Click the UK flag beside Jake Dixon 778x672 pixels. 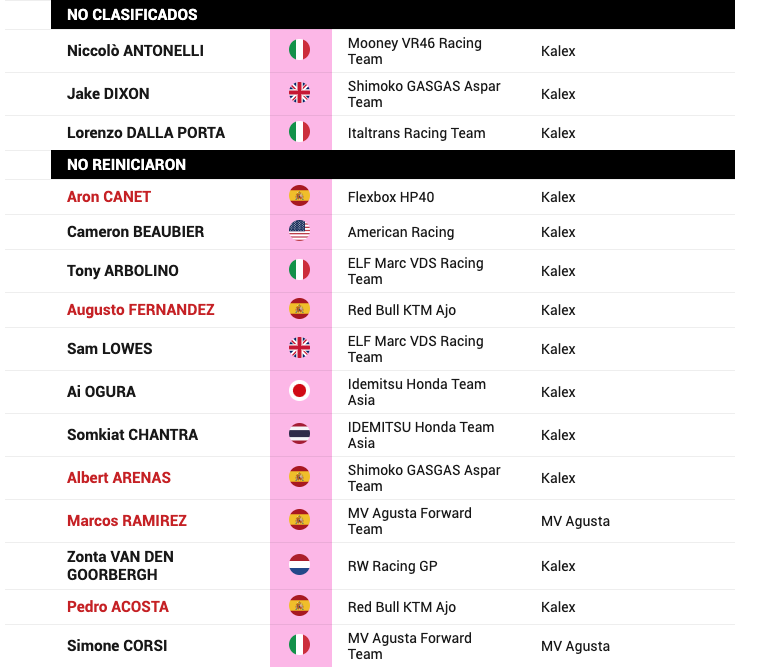[x=299, y=93]
